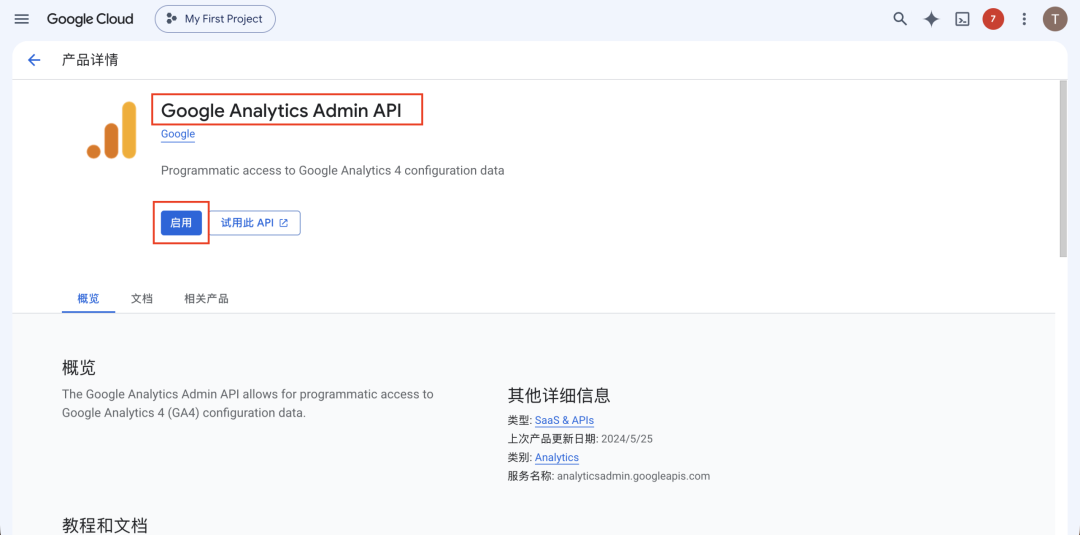Open the SaaS & APIs type link

(564, 420)
